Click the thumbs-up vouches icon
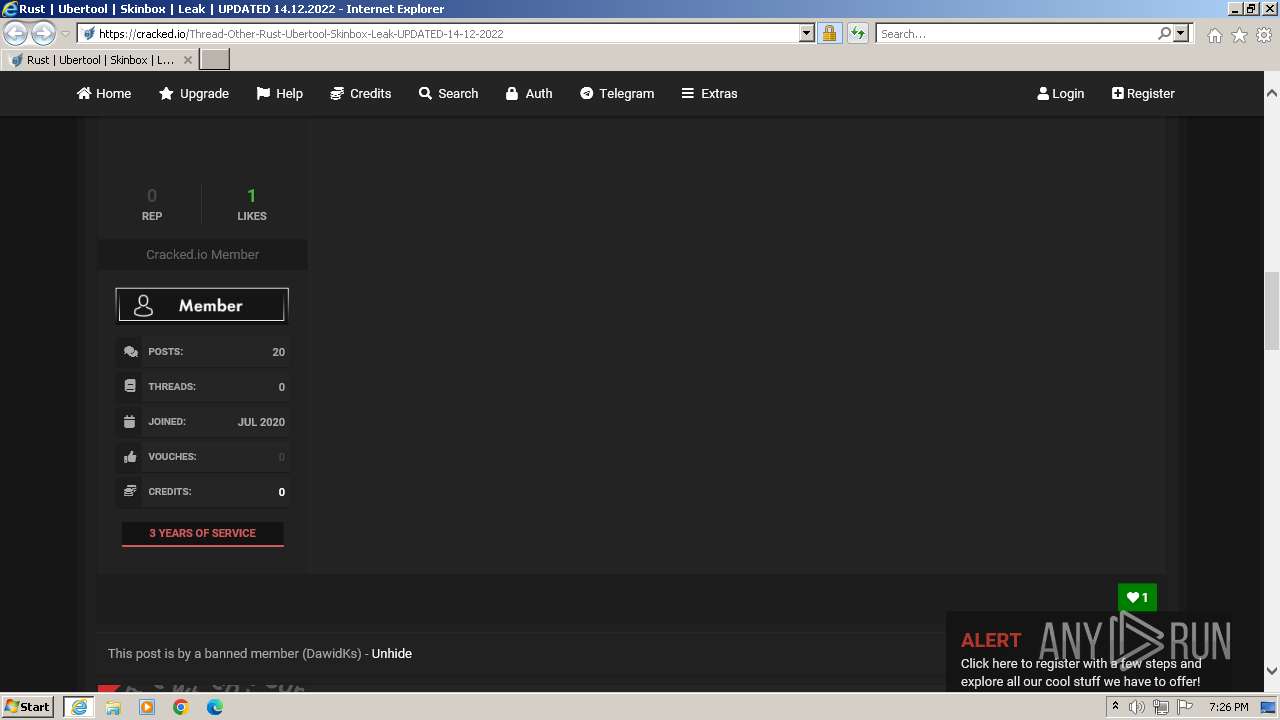Image resolution: width=1280 pixels, height=720 pixels. [130, 456]
